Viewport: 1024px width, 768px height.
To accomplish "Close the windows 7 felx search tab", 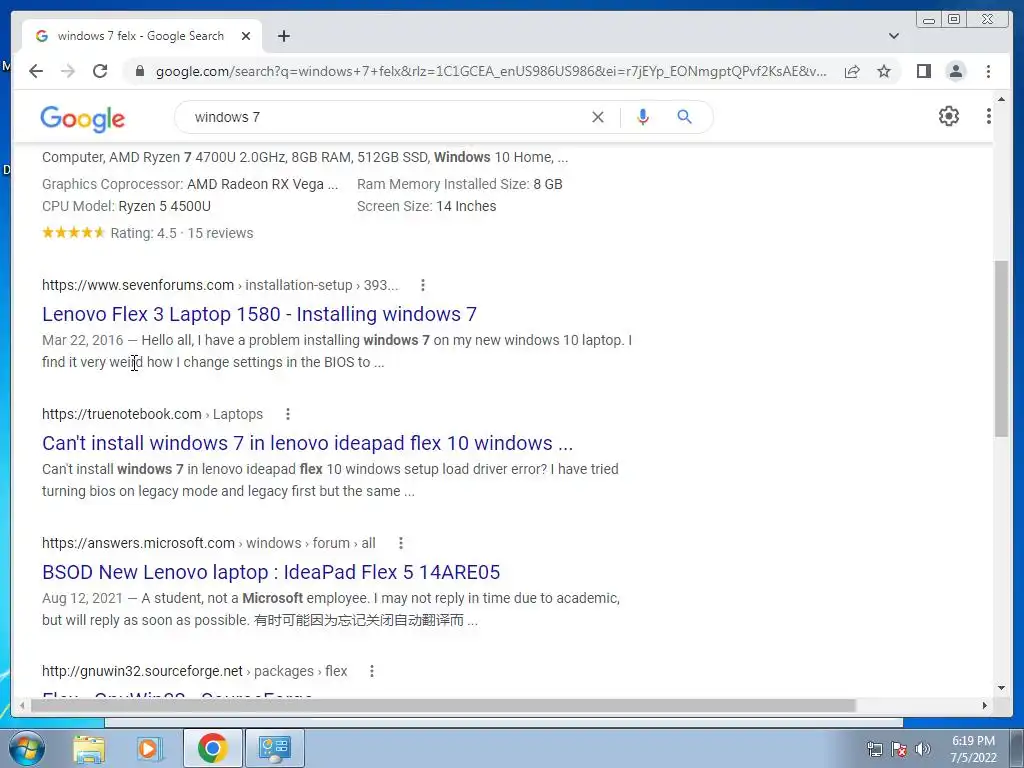I will [x=246, y=36].
